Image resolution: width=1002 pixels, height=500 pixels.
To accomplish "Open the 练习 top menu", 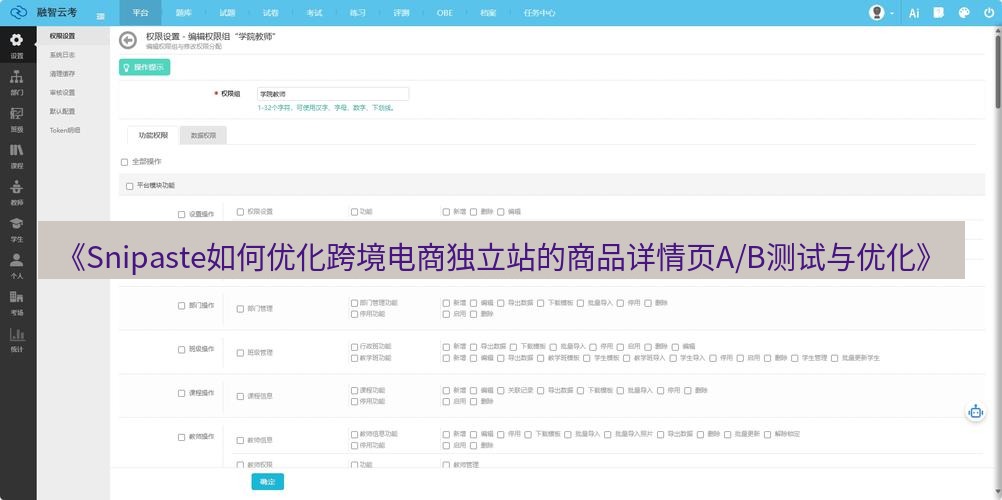I will tap(358, 13).
